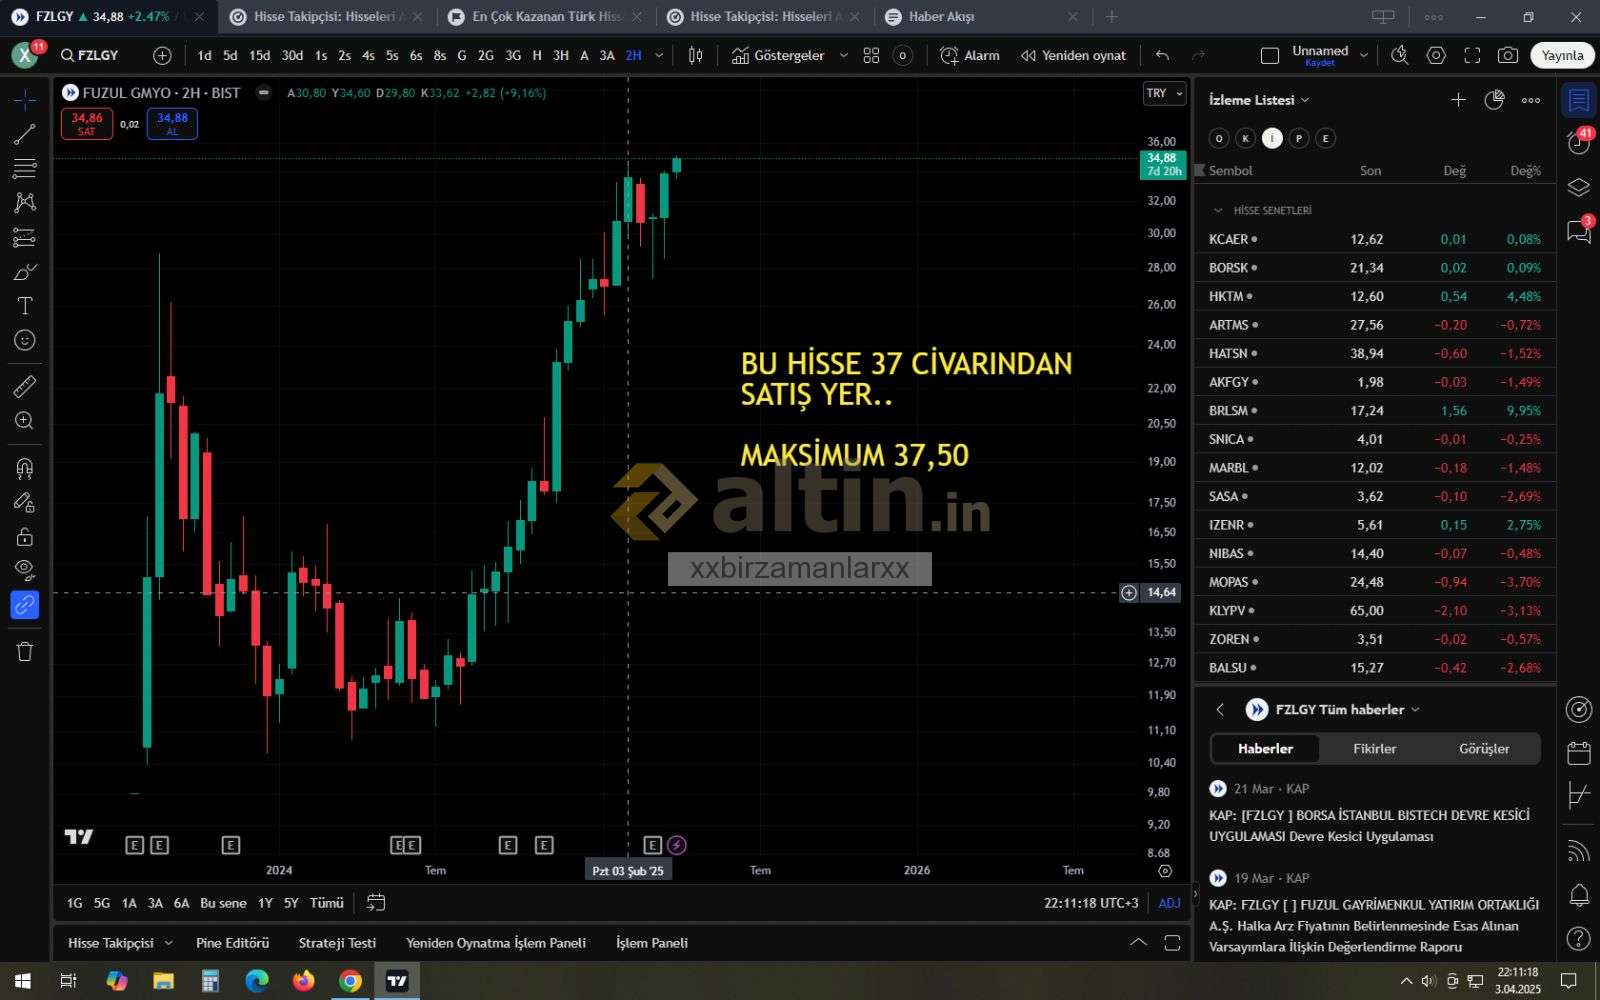
Task: Create an Alarm
Action: click(x=969, y=56)
